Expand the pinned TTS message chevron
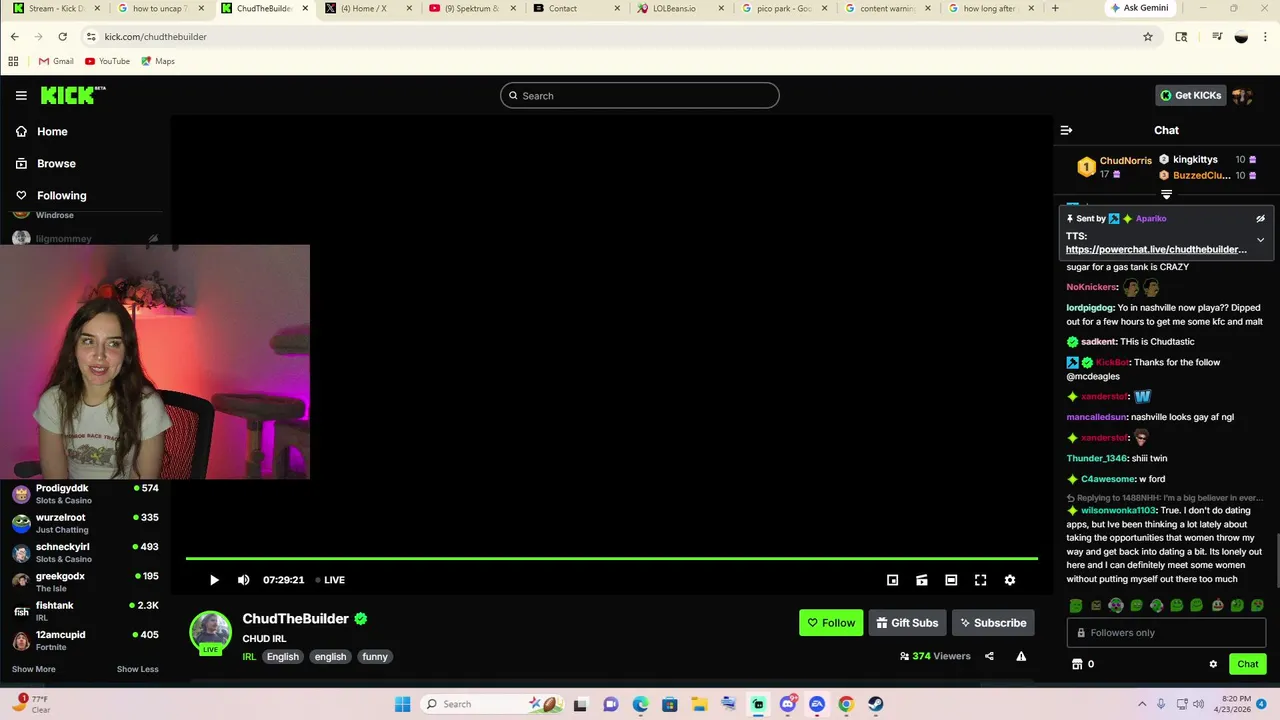Viewport: 1280px width, 720px height. pos(1260,240)
